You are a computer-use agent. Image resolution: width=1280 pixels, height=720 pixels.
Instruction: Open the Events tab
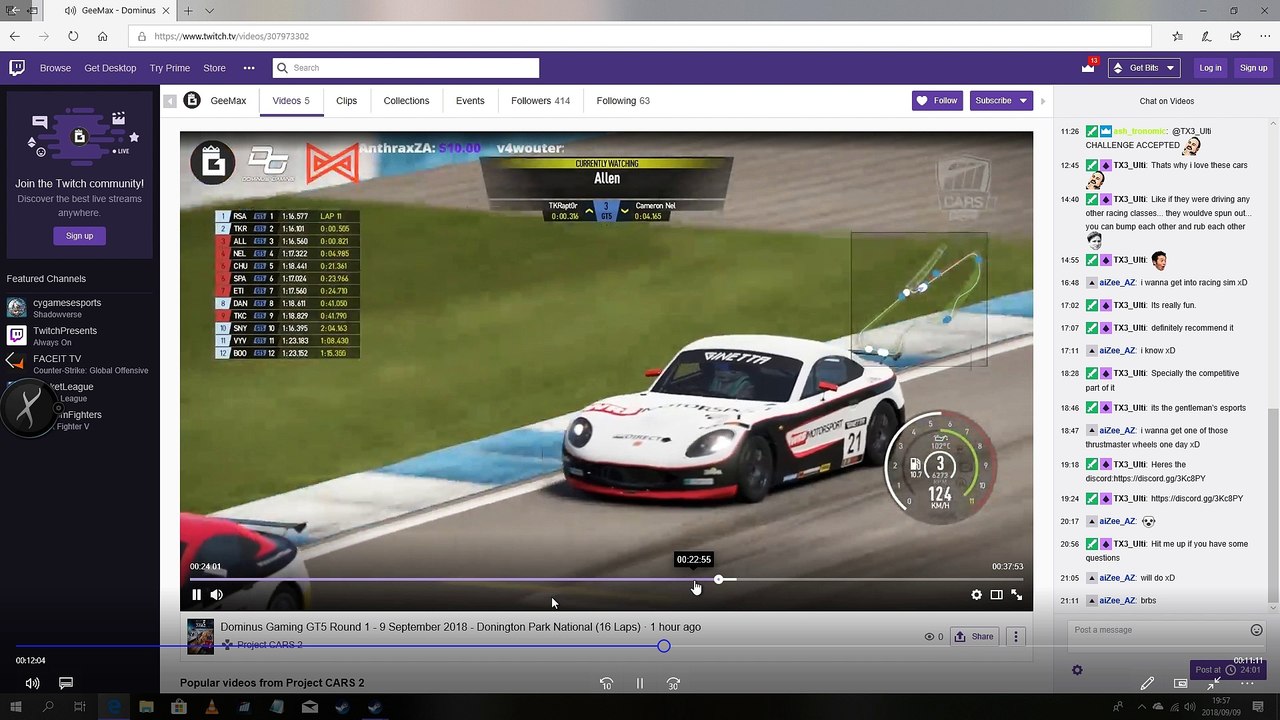point(470,101)
